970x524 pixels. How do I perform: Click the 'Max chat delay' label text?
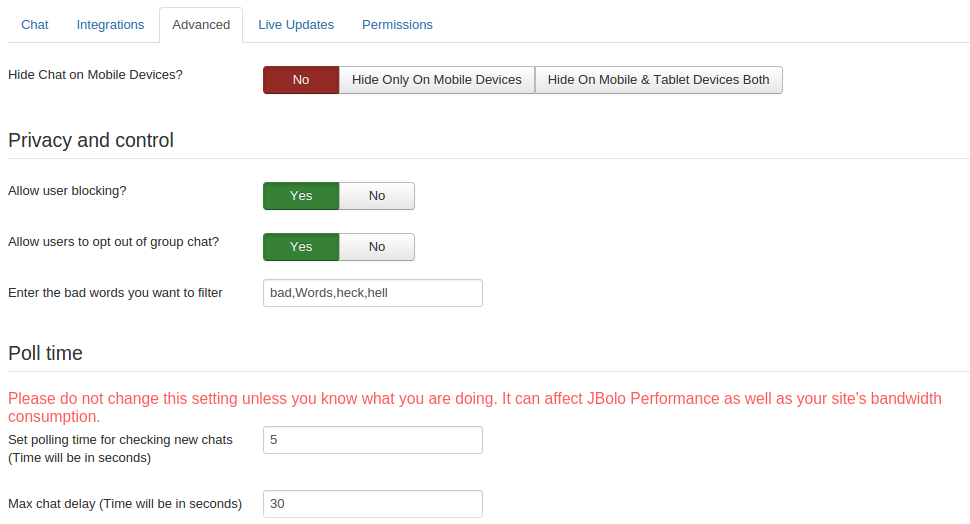(125, 504)
